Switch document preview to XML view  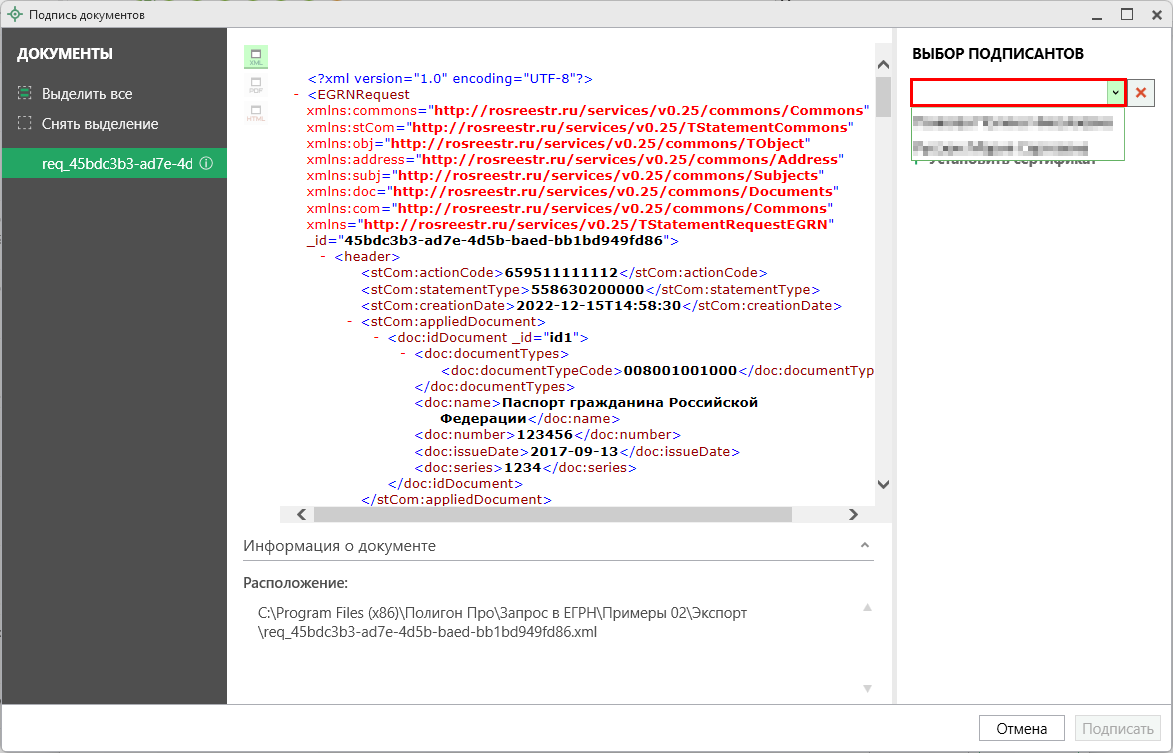click(256, 57)
